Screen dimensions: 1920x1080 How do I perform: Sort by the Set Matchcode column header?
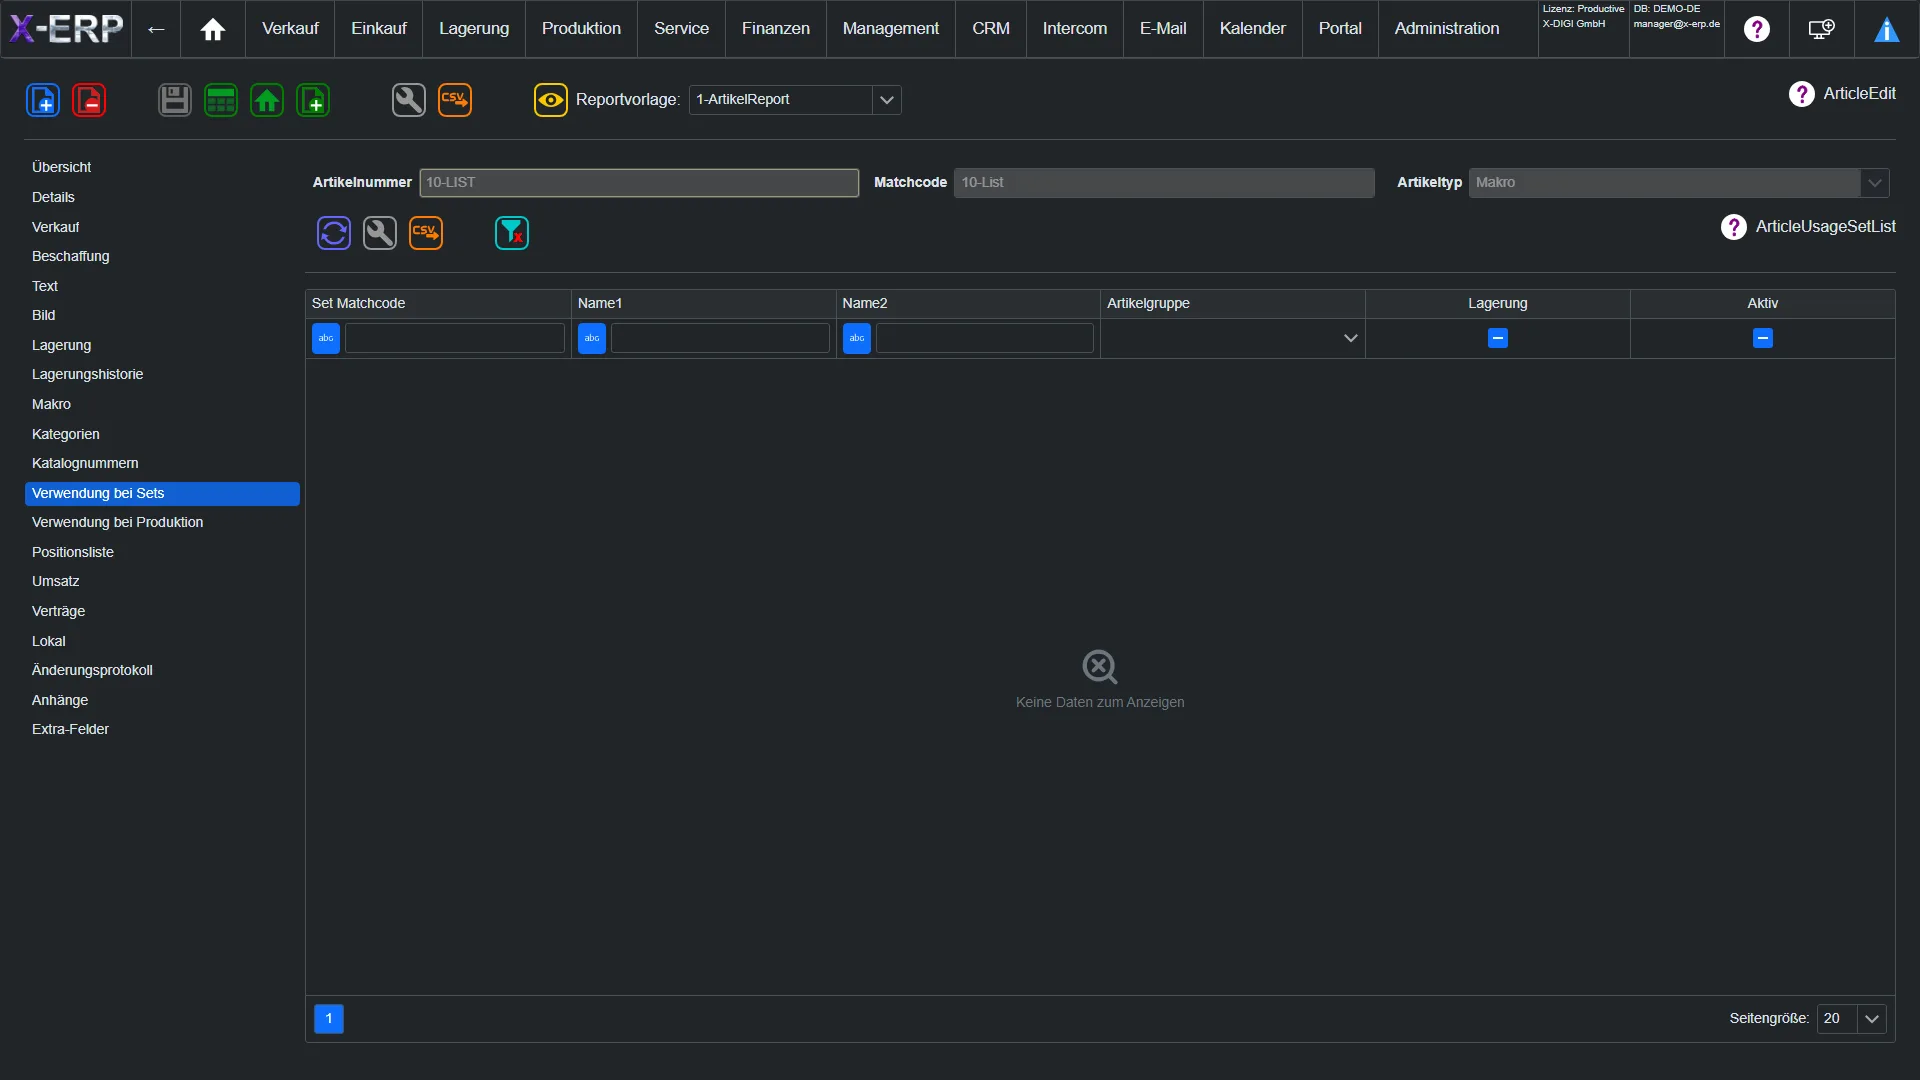click(x=438, y=304)
